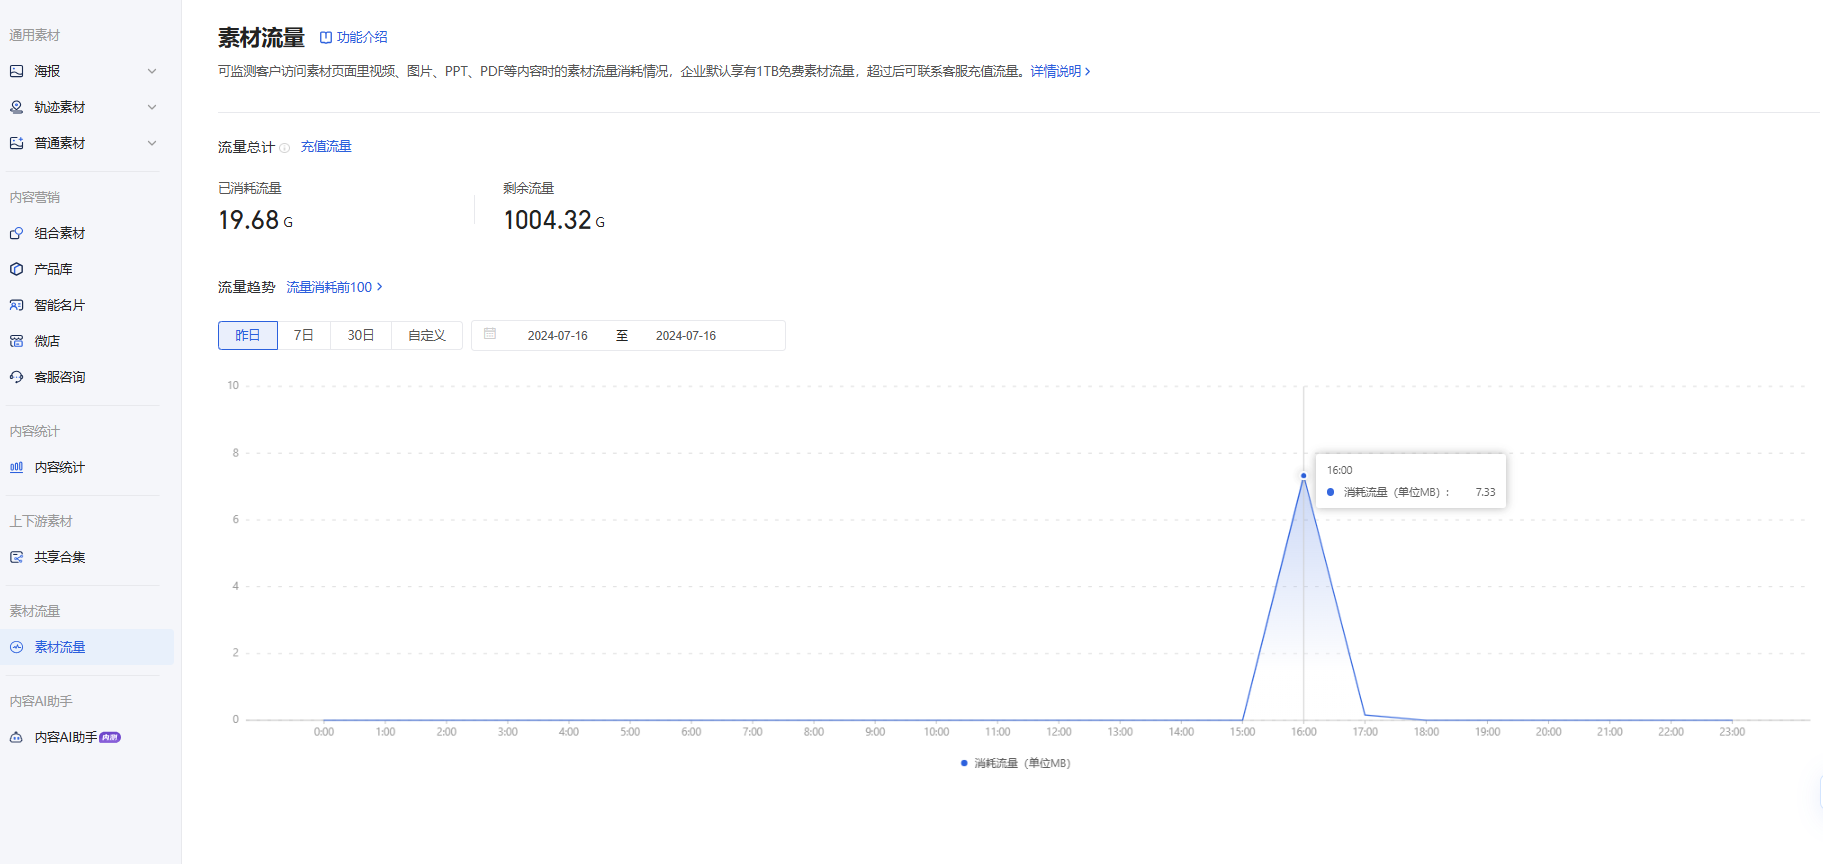This screenshot has height=864, width=1823.
Task: Click the 素材流量 icon in sidebar
Action: (16, 647)
